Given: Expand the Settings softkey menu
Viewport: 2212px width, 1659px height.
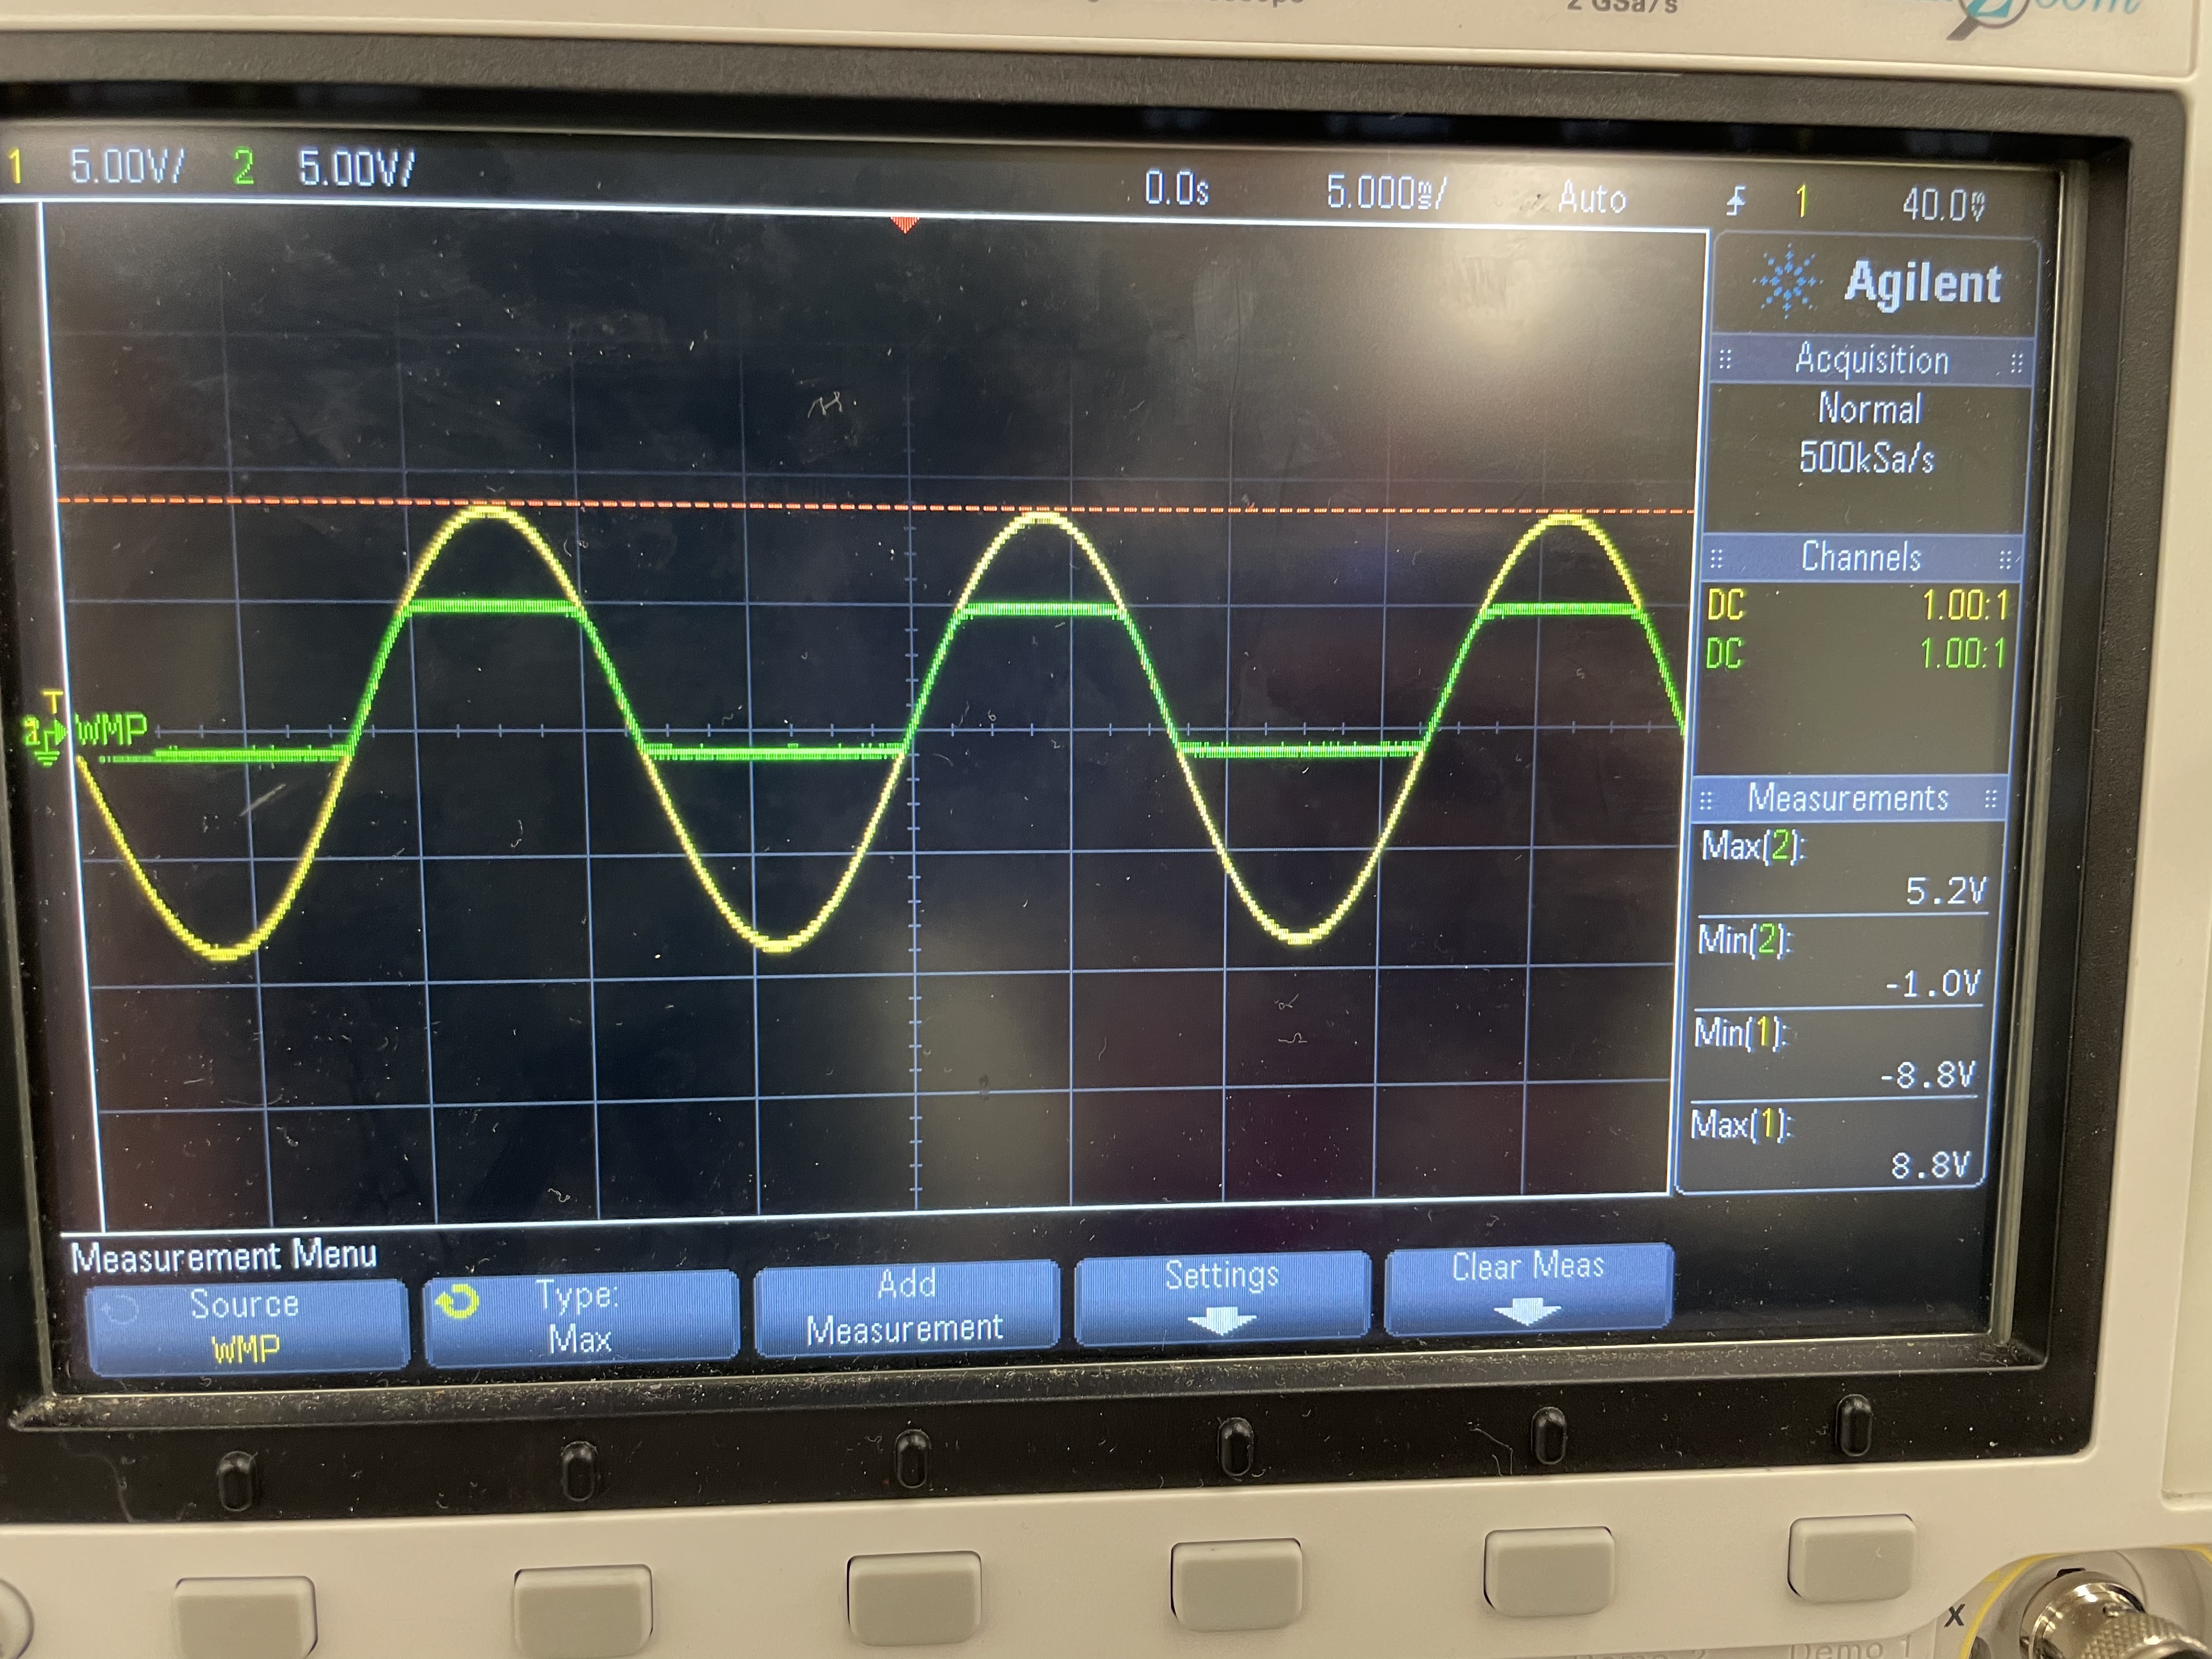Looking at the screenshot, I should 1222,1296.
